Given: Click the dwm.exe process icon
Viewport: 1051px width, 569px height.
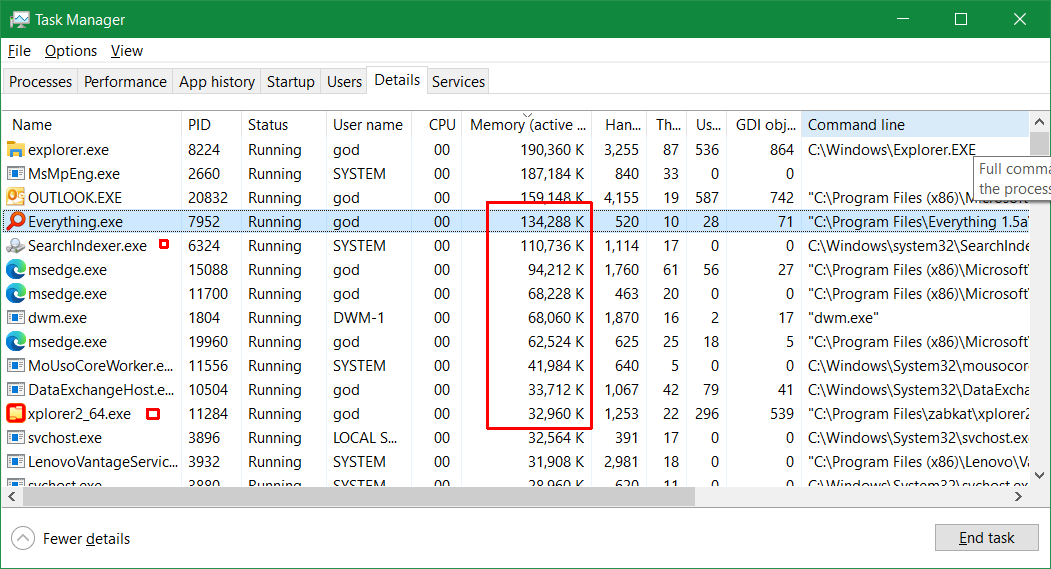Looking at the screenshot, I should coord(15,318).
